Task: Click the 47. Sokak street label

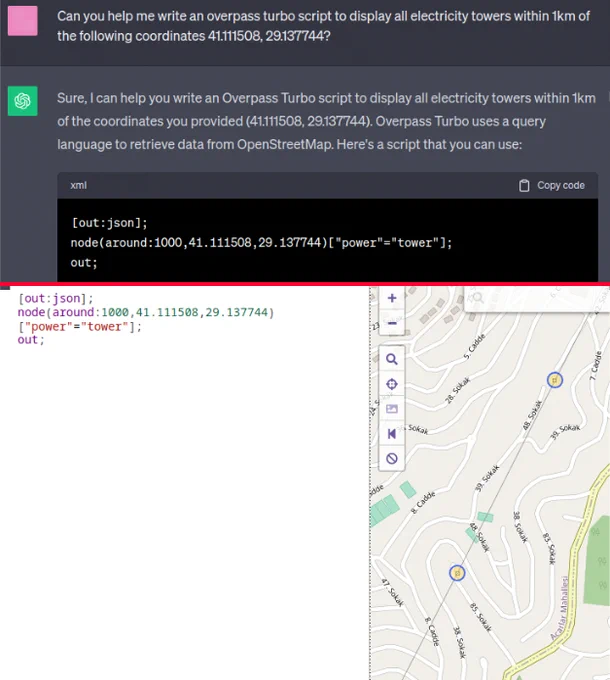Action: coord(393,592)
